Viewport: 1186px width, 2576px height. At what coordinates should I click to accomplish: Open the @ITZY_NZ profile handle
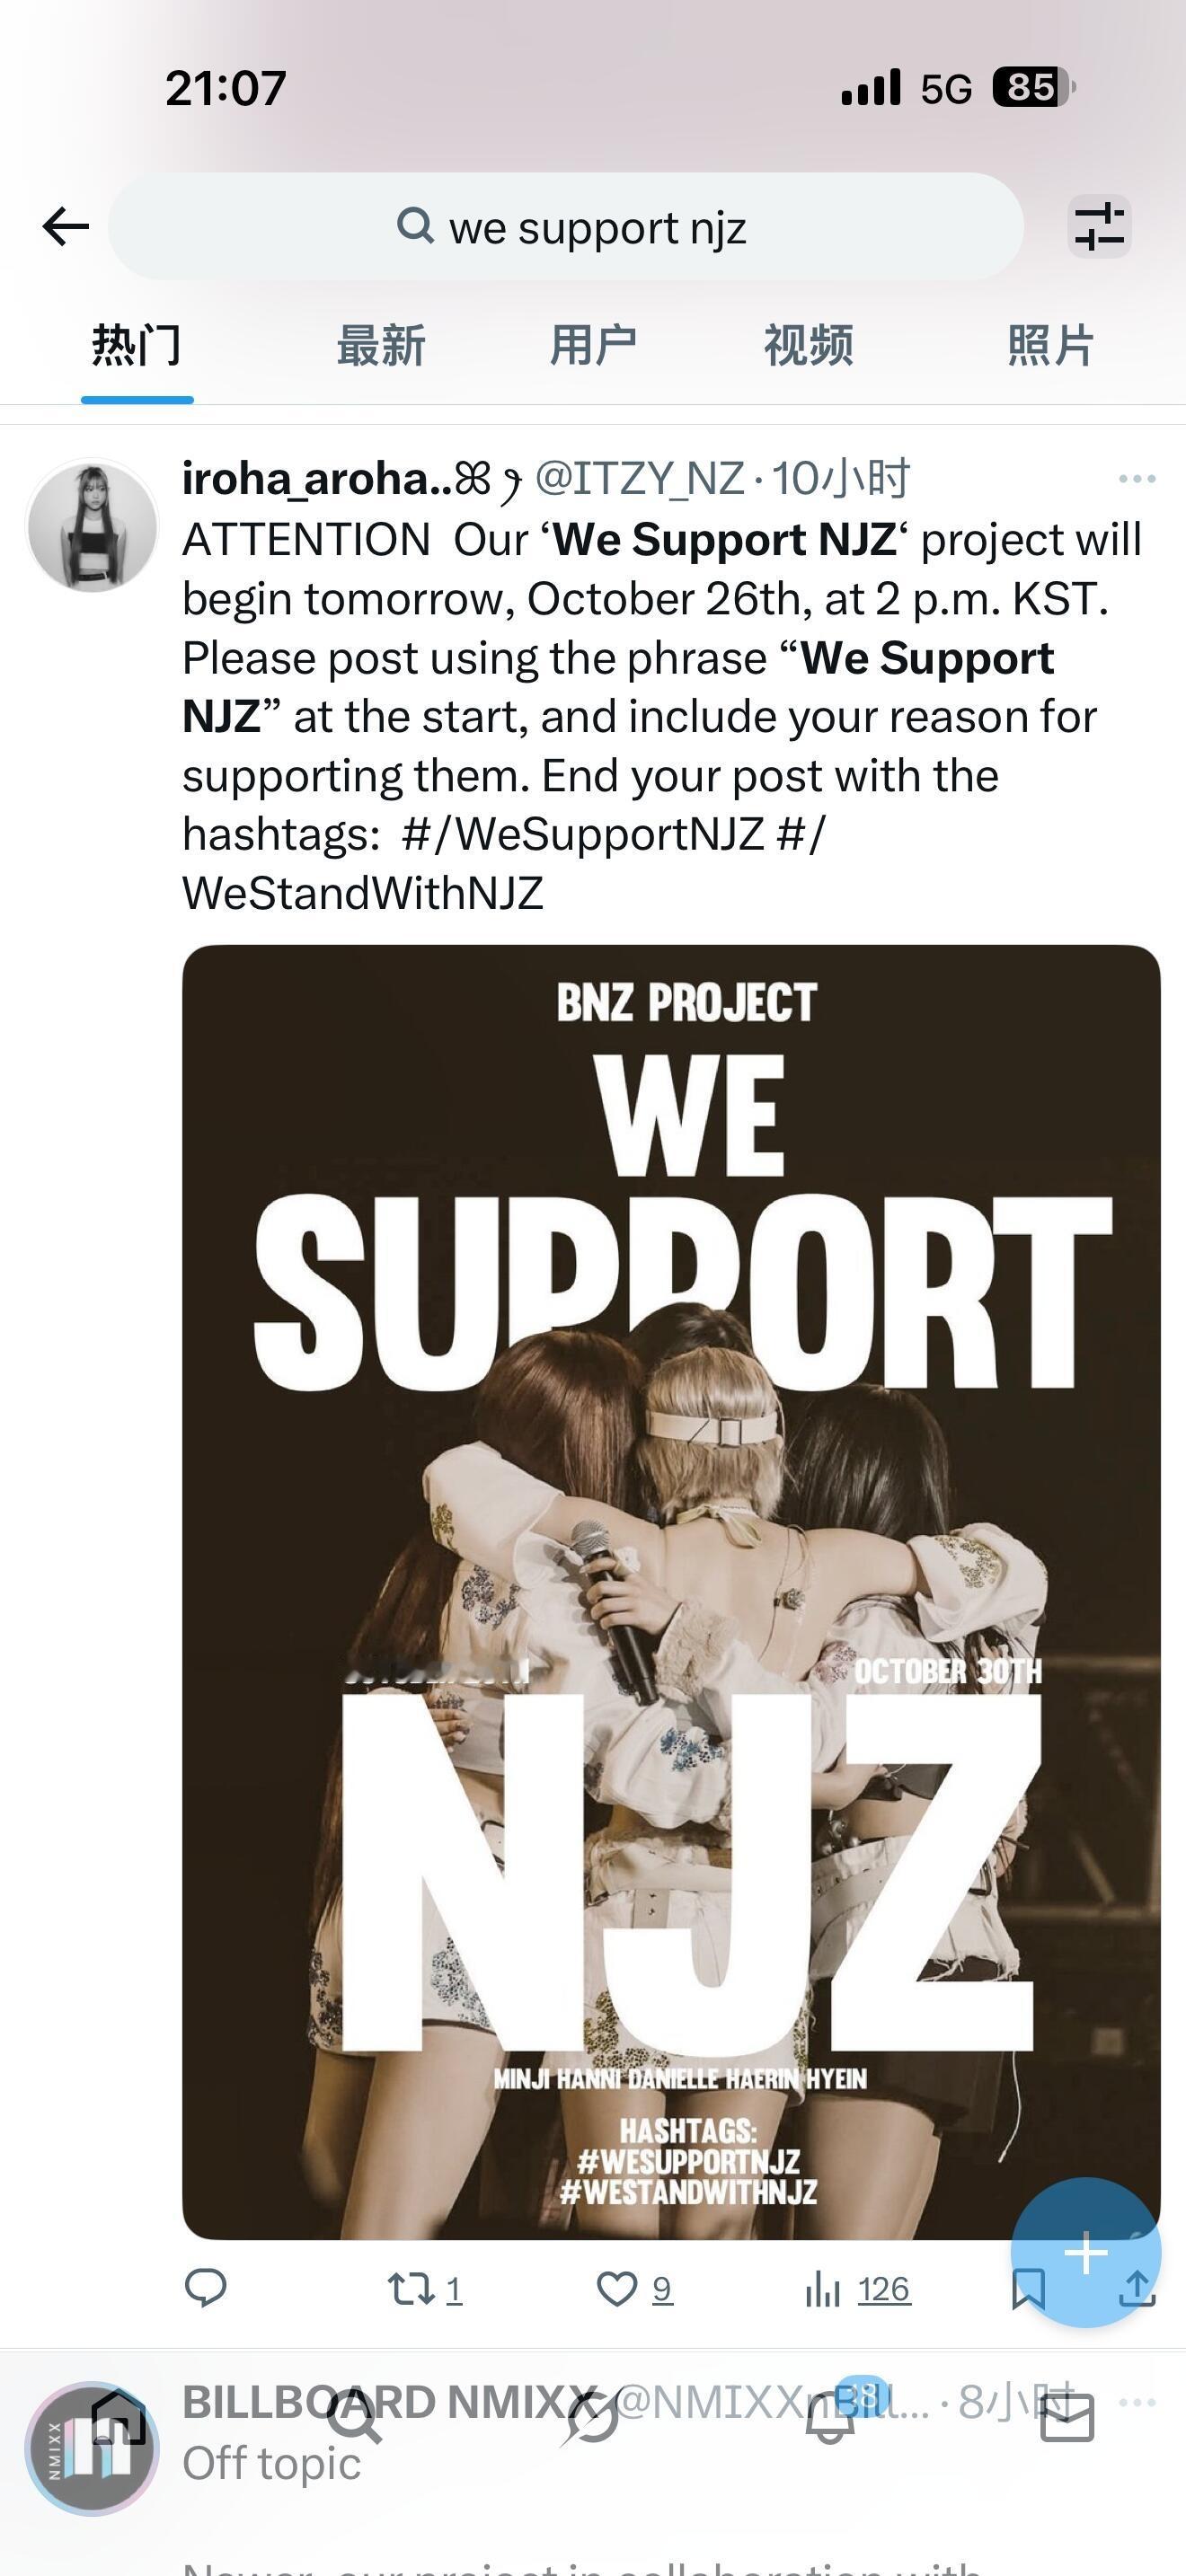(x=640, y=479)
